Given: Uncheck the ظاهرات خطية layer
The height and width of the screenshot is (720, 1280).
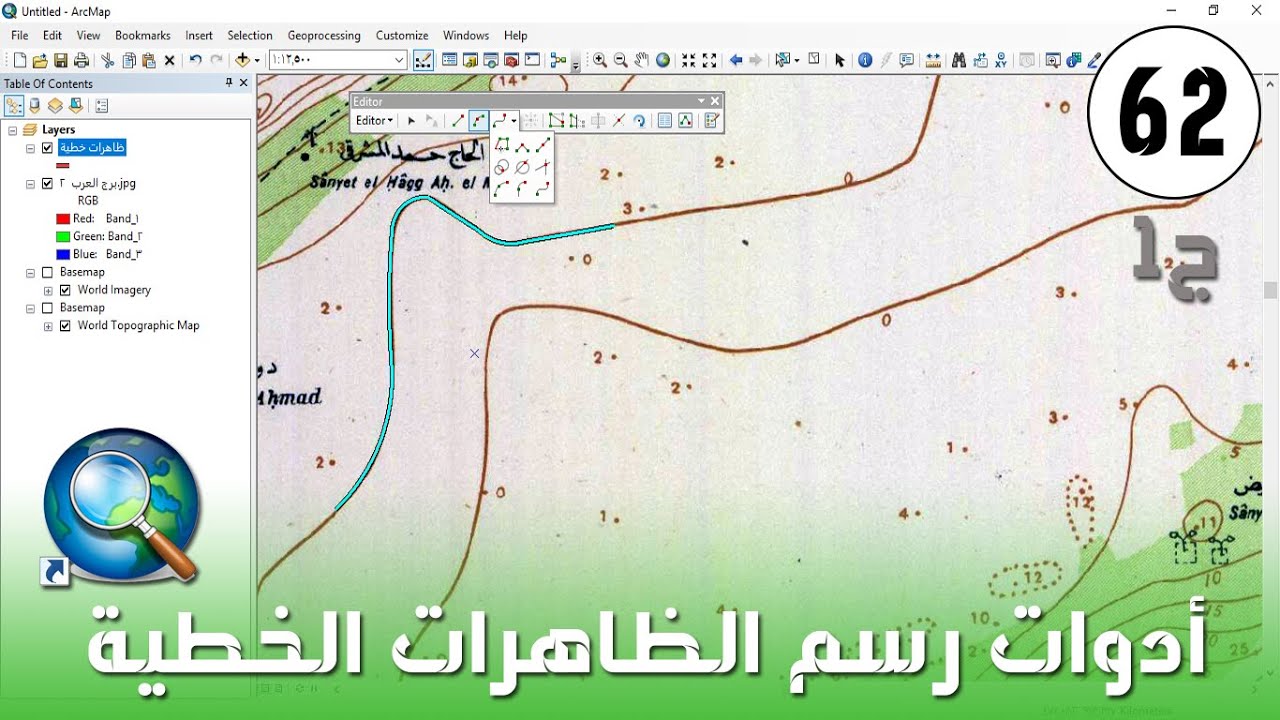Looking at the screenshot, I should 47,148.
